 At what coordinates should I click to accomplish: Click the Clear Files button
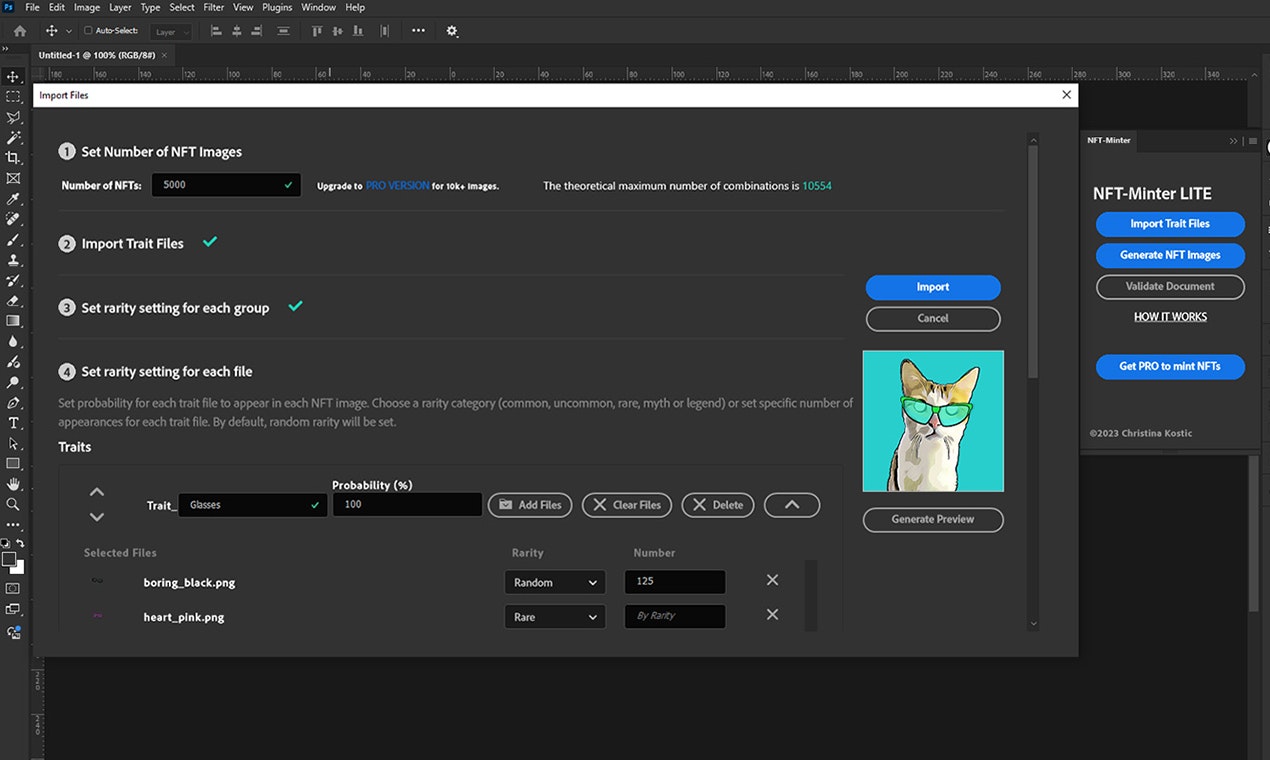click(x=627, y=505)
